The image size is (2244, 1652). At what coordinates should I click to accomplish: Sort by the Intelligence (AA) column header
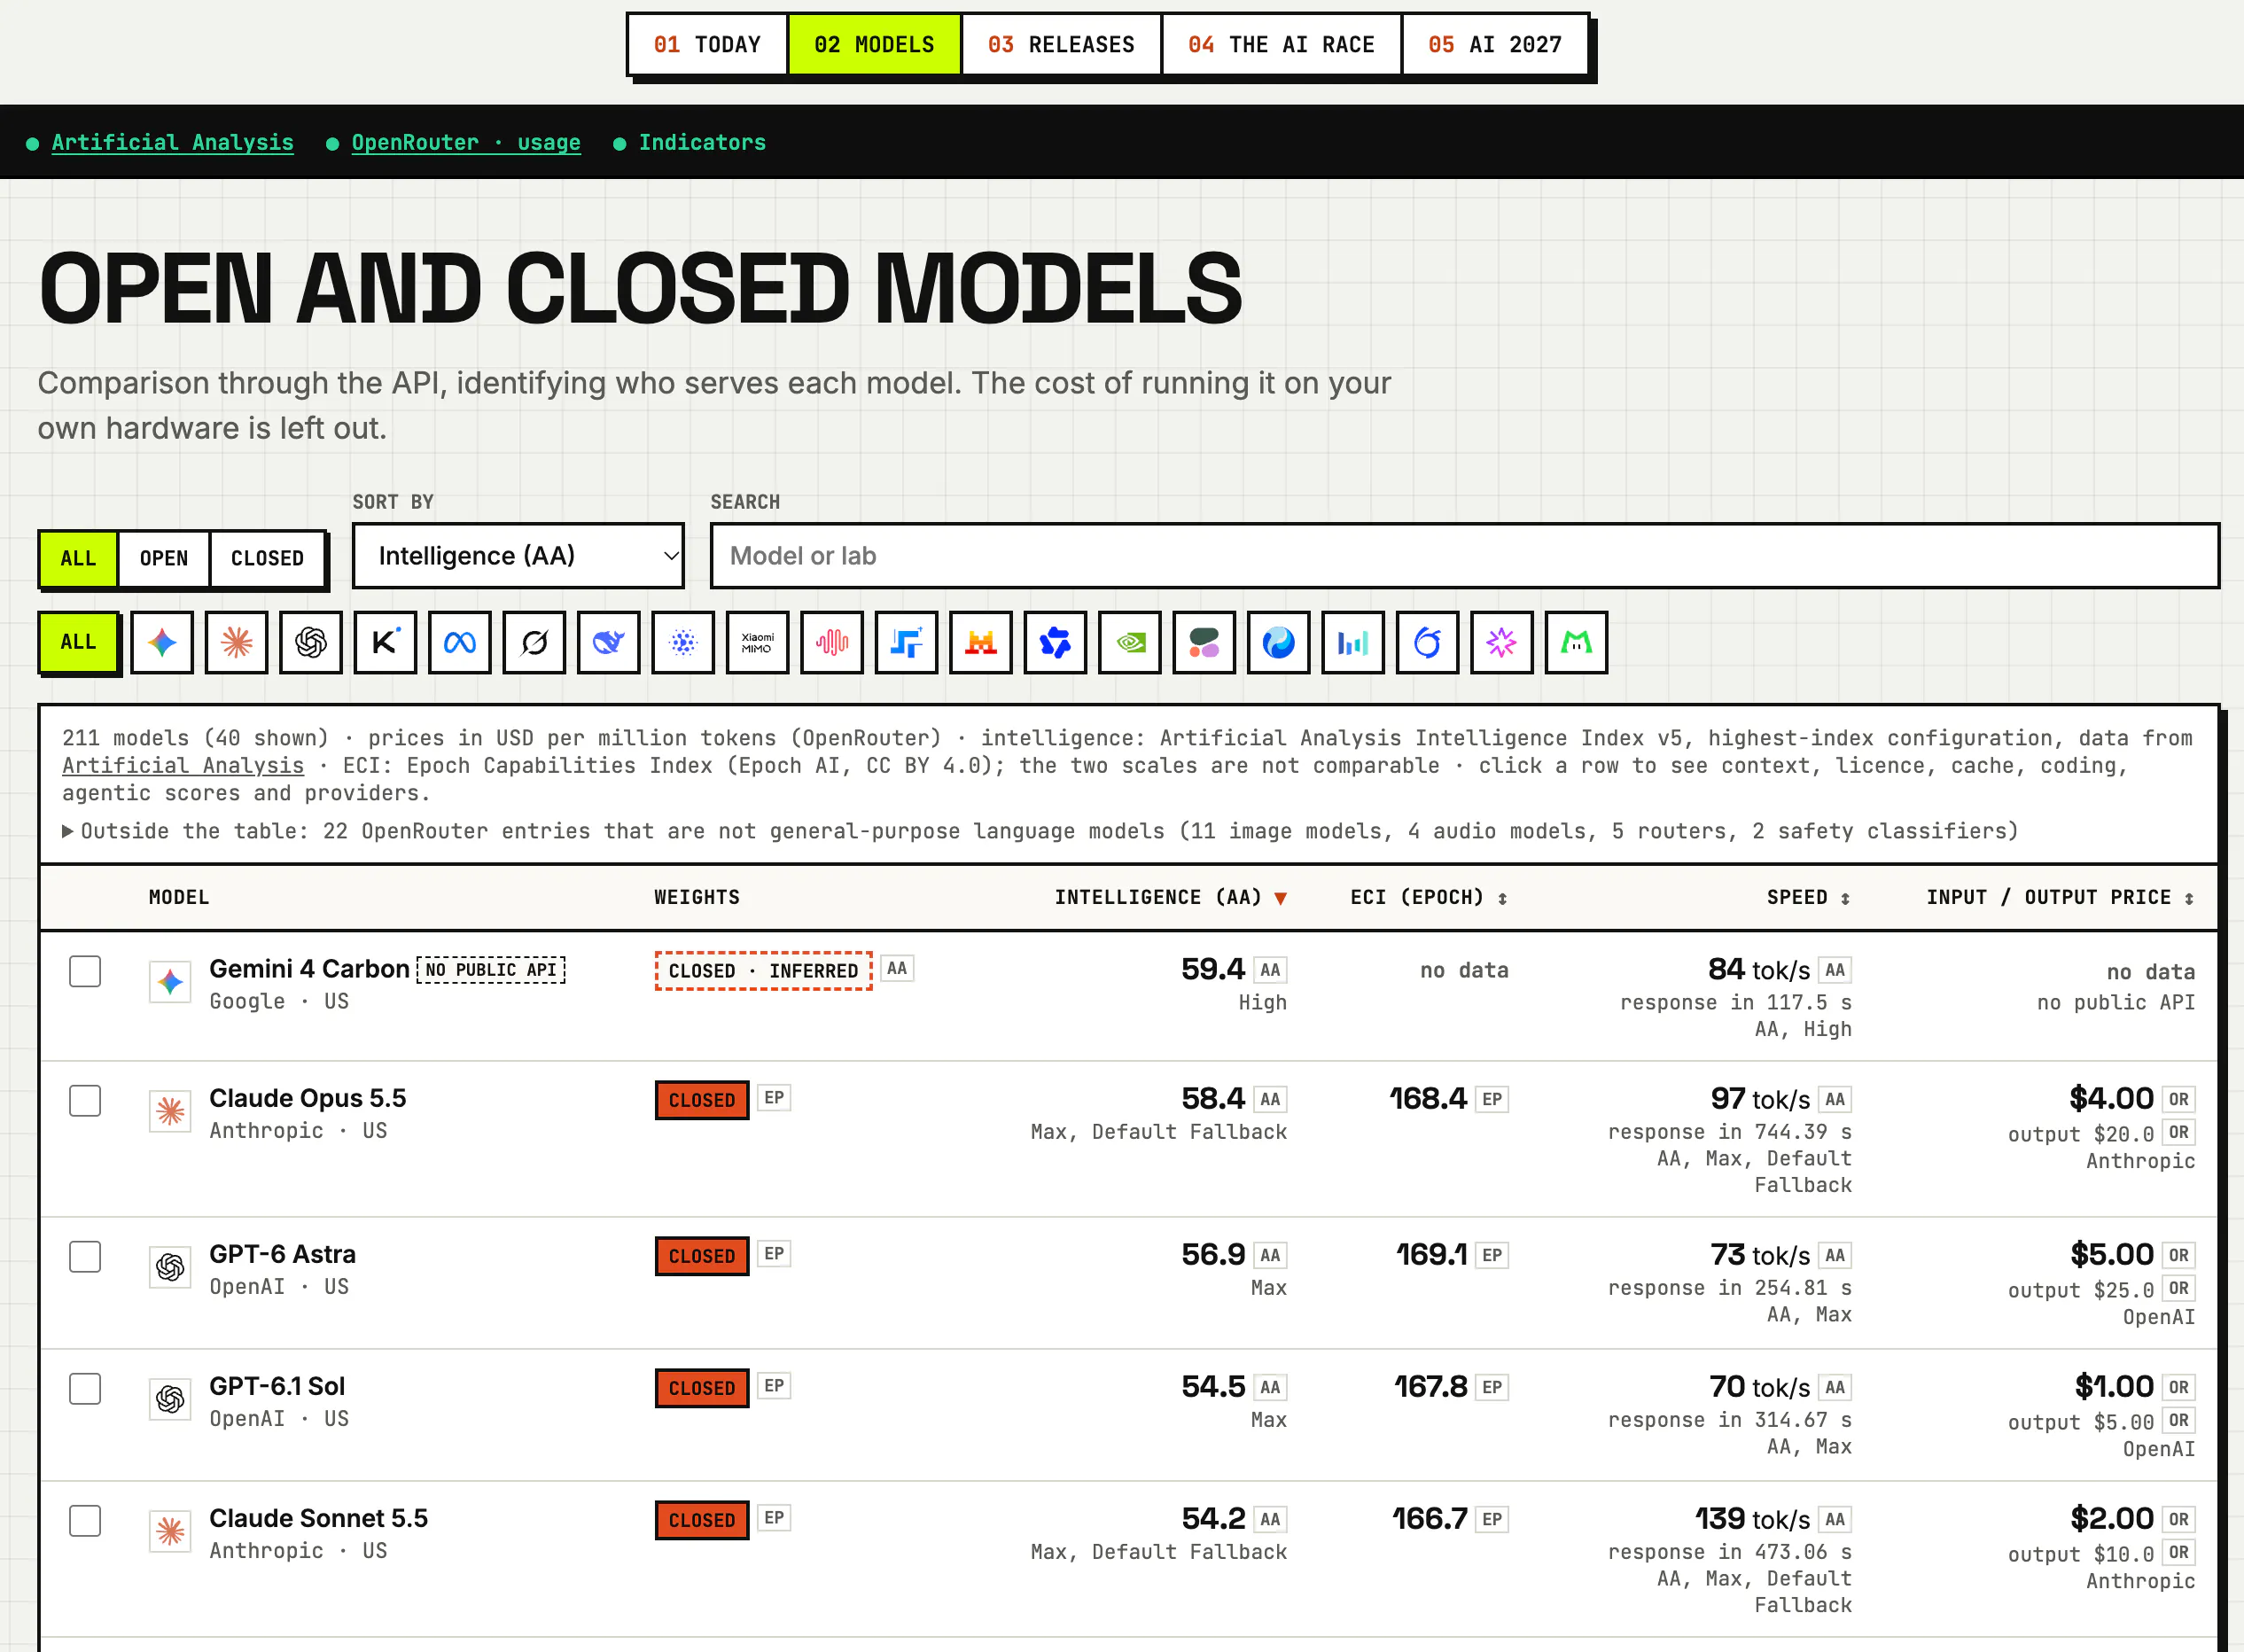tap(1170, 897)
